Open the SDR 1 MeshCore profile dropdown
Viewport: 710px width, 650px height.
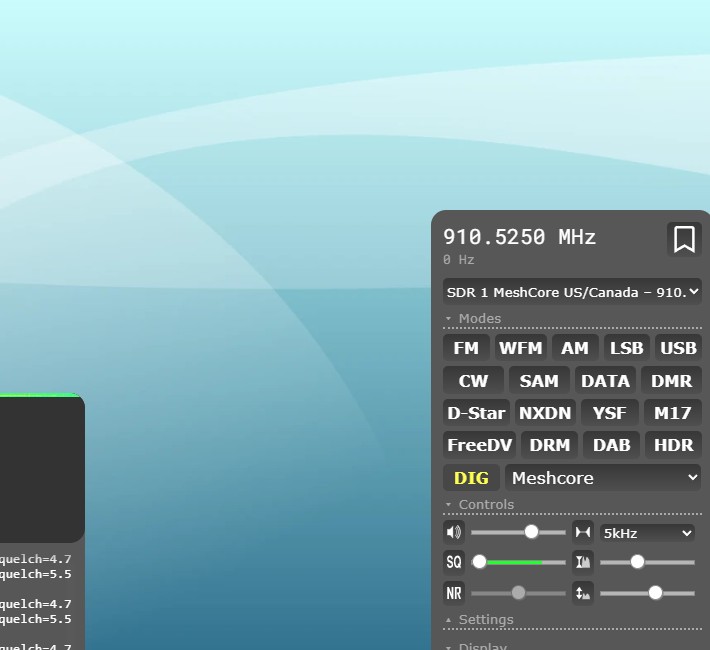coord(572,292)
